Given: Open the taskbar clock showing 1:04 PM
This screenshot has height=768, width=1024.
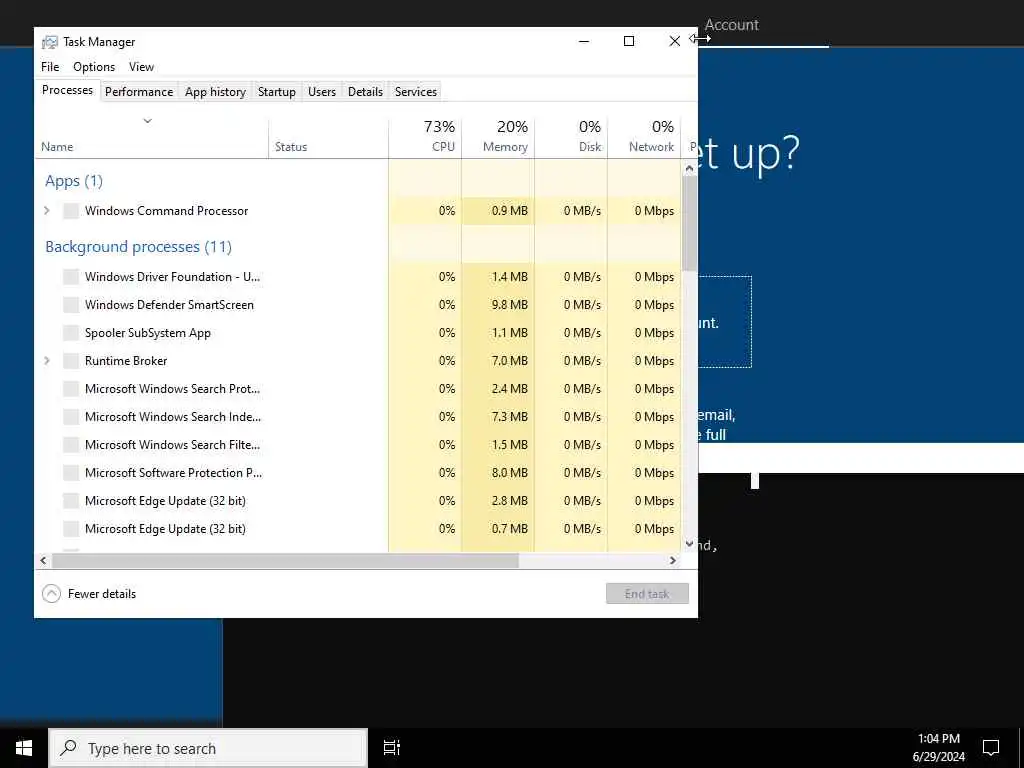Looking at the screenshot, I should [x=938, y=748].
